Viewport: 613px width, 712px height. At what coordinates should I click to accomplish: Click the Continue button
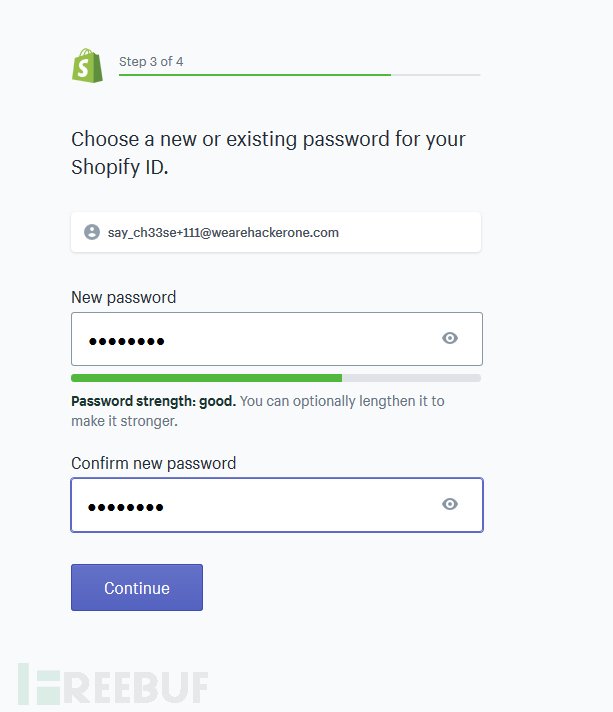[x=137, y=588]
